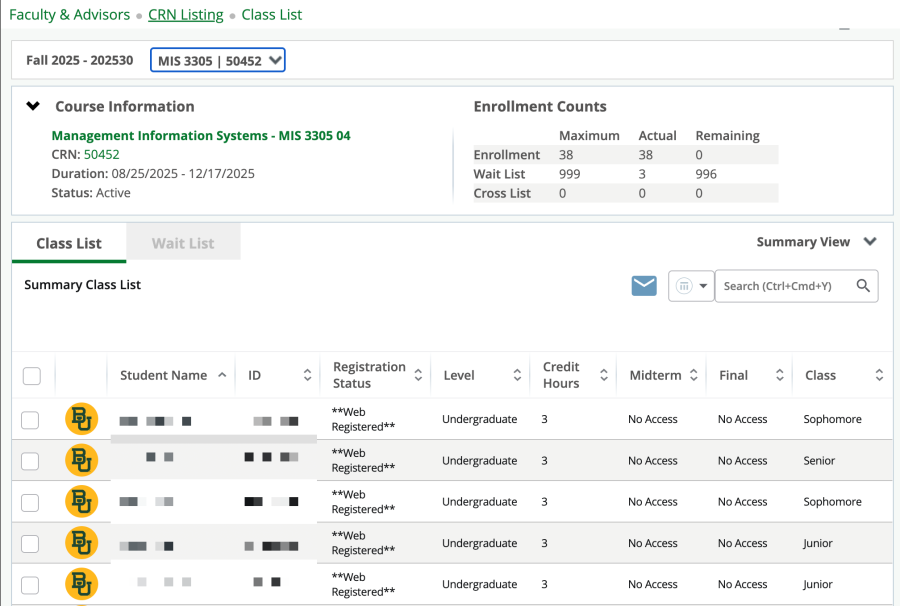
Task: Sort by the Midterm column
Action: pyautogui.click(x=693, y=375)
